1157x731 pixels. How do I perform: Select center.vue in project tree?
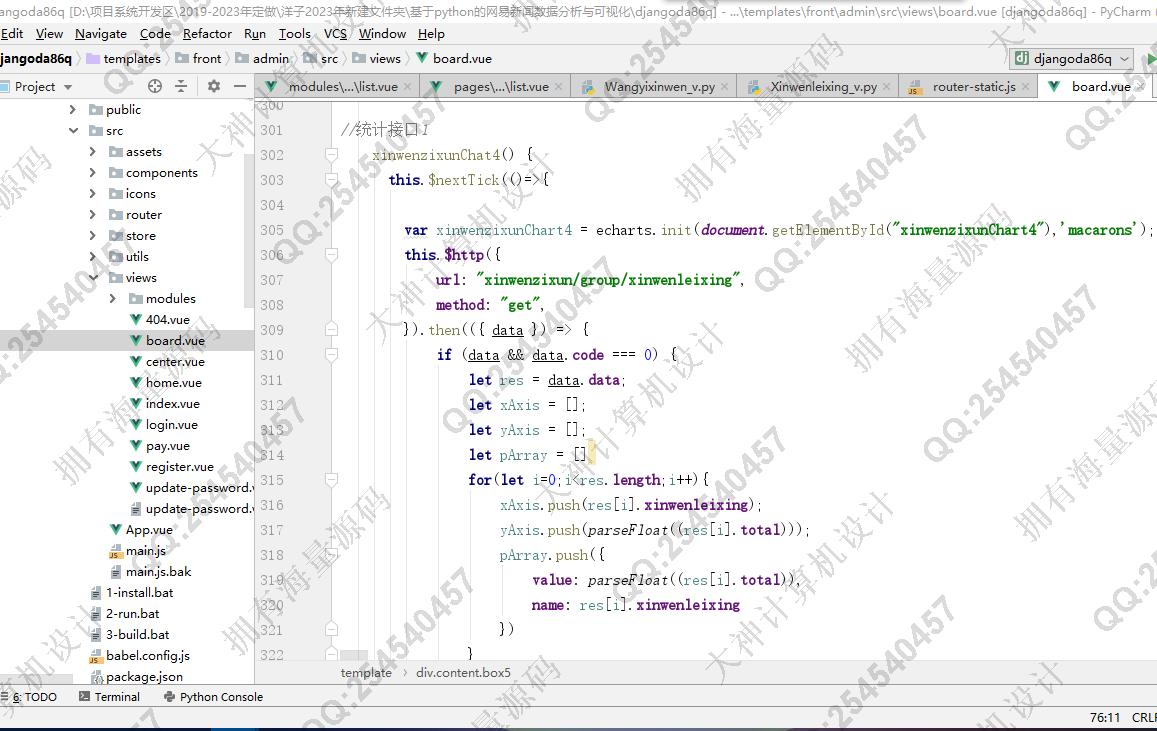pos(175,361)
